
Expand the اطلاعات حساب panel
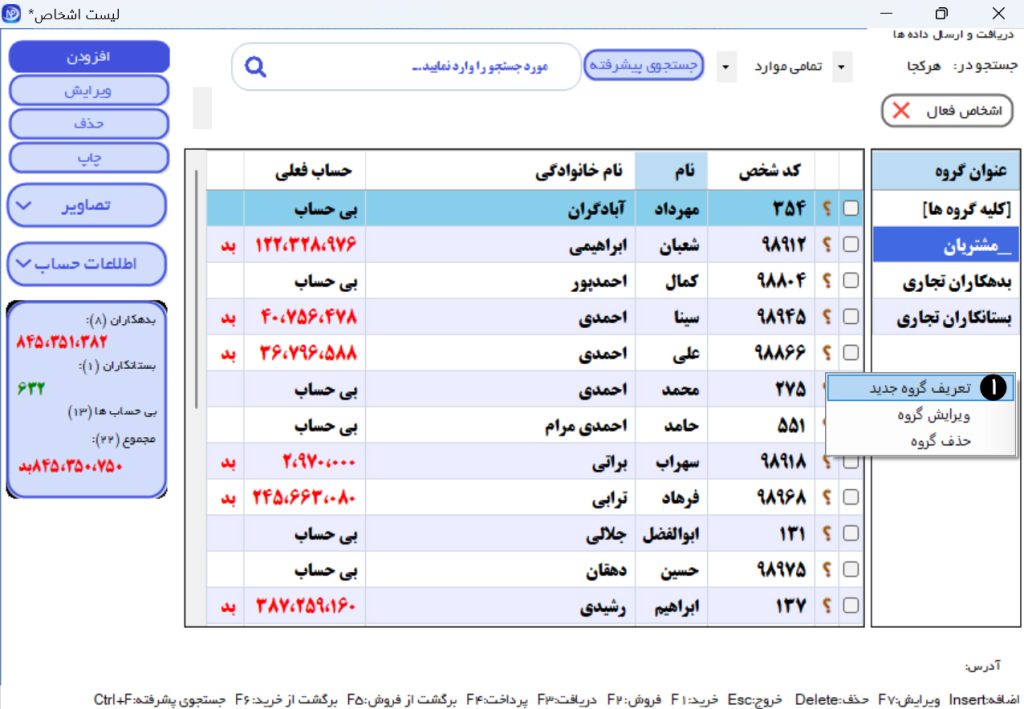click(x=87, y=264)
